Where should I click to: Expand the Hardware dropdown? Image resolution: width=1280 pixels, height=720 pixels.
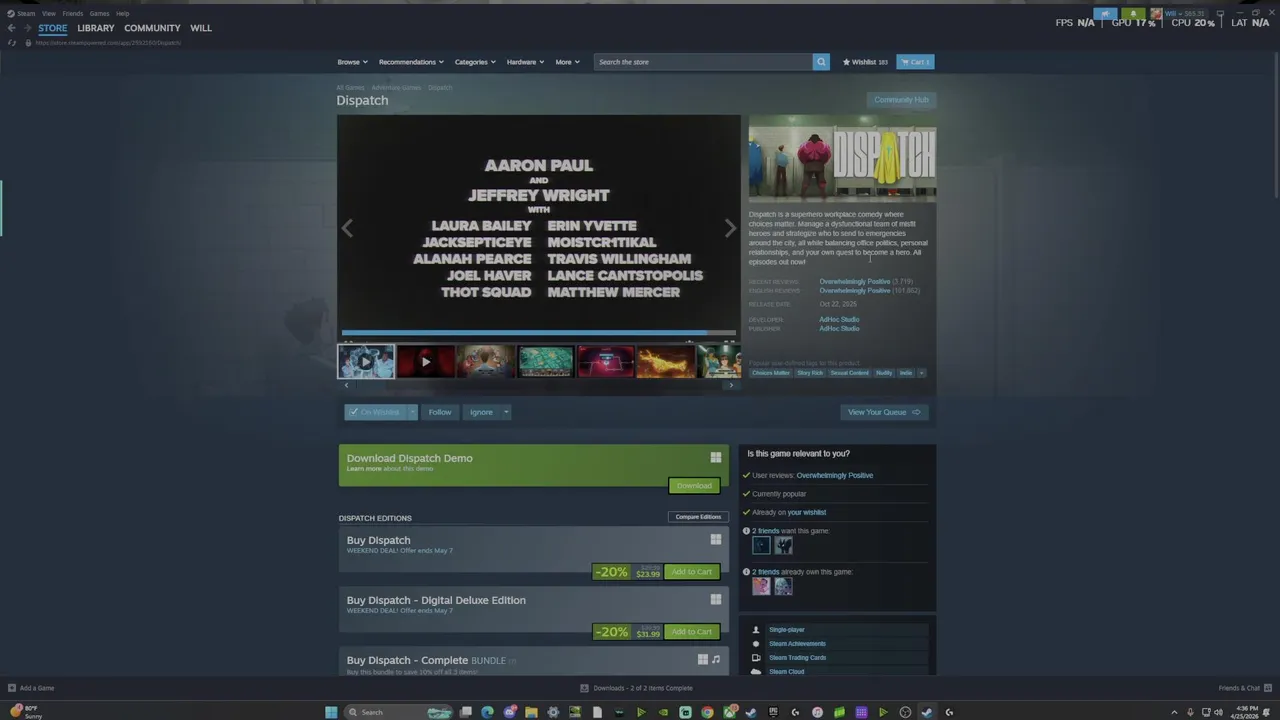[525, 62]
